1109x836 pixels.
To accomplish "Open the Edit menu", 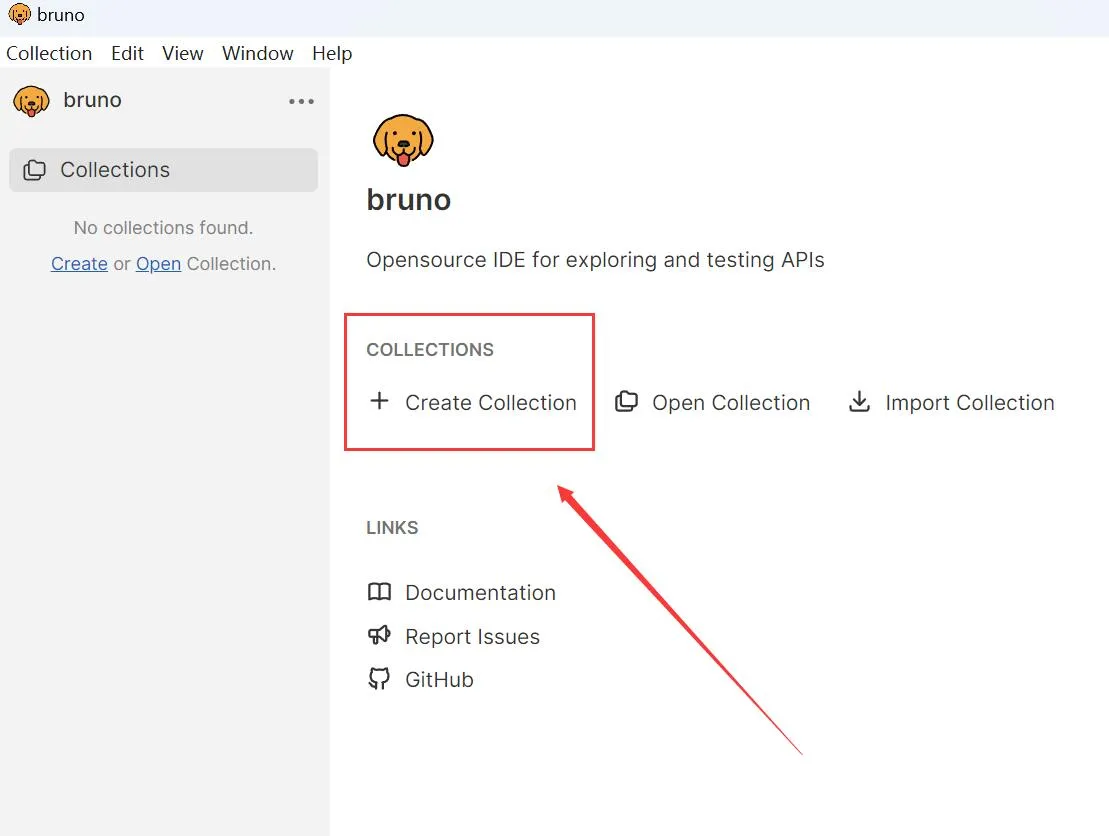I will point(127,54).
